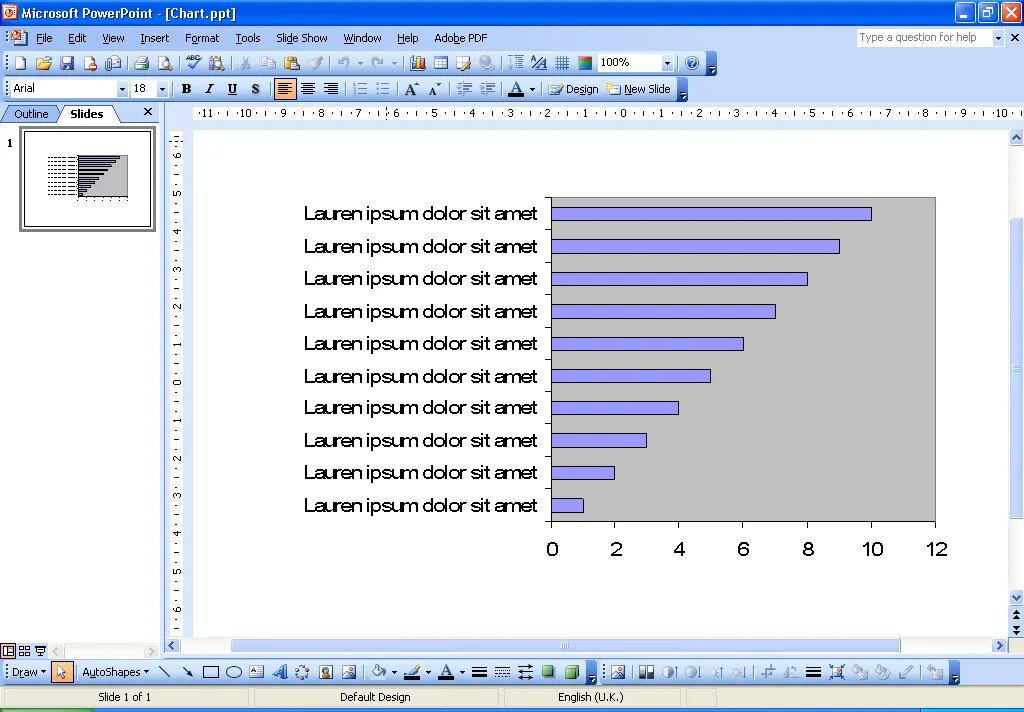Insert a table from the toolbar
This screenshot has width=1024, height=712.
[441, 63]
